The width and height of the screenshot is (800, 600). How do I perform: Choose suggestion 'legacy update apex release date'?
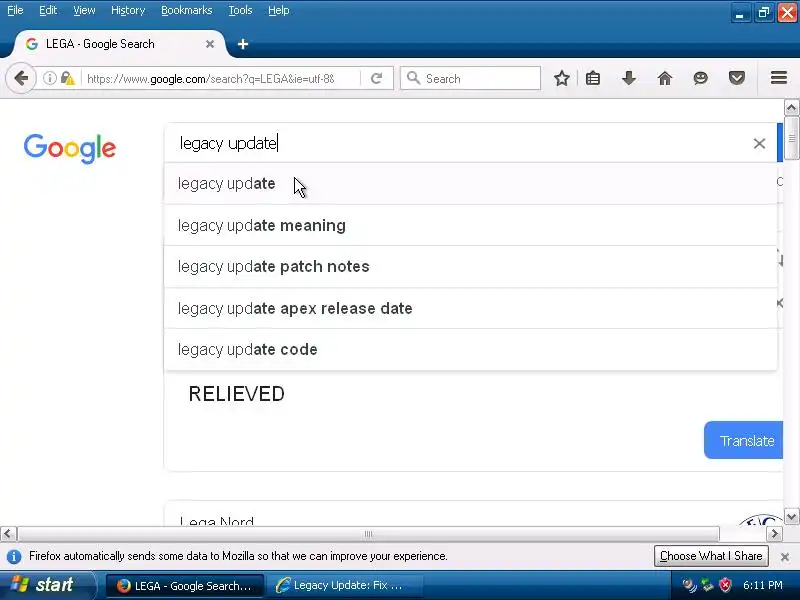[x=470, y=309]
